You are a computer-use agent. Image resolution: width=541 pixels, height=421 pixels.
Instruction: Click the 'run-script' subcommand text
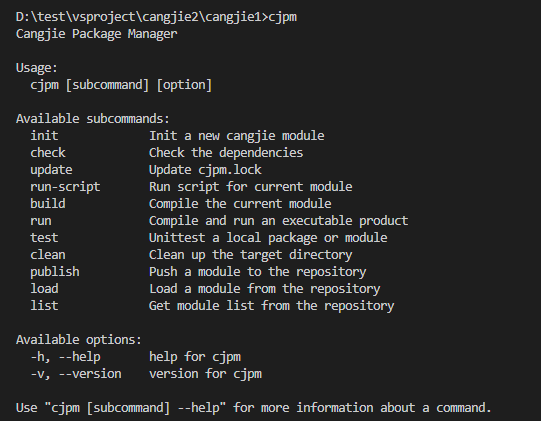65,187
